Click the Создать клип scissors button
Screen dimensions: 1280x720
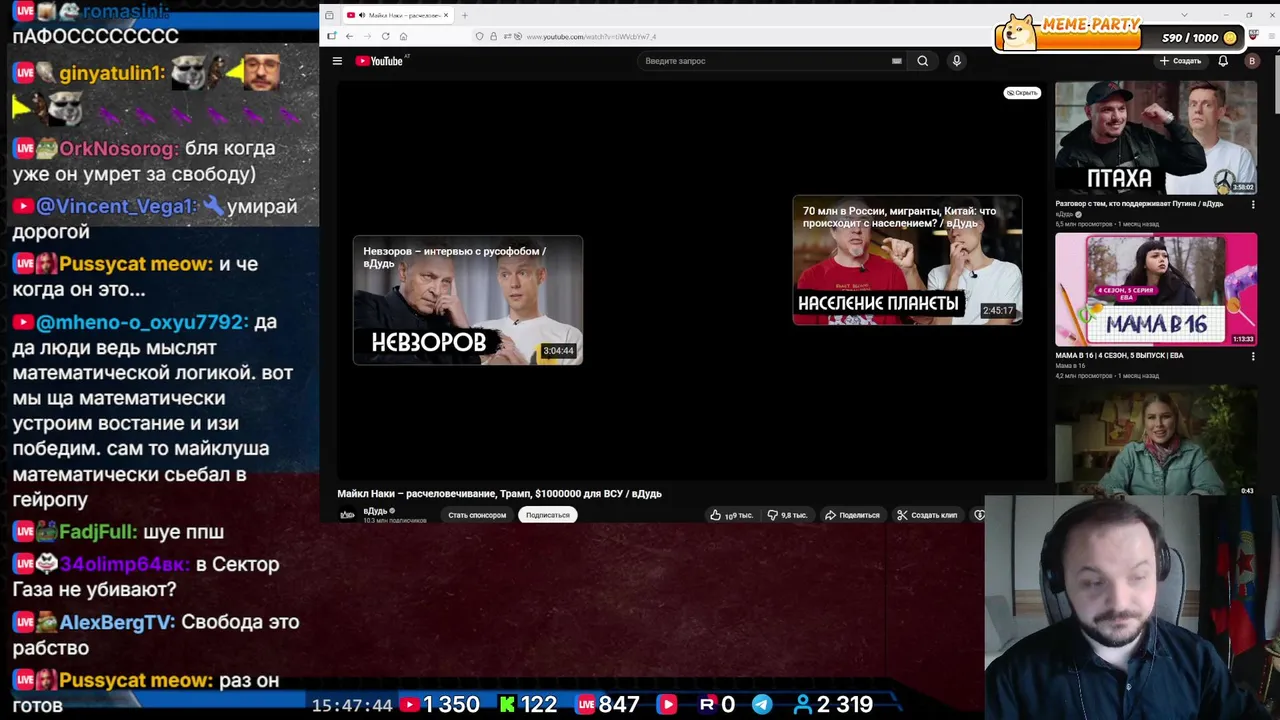click(927, 515)
